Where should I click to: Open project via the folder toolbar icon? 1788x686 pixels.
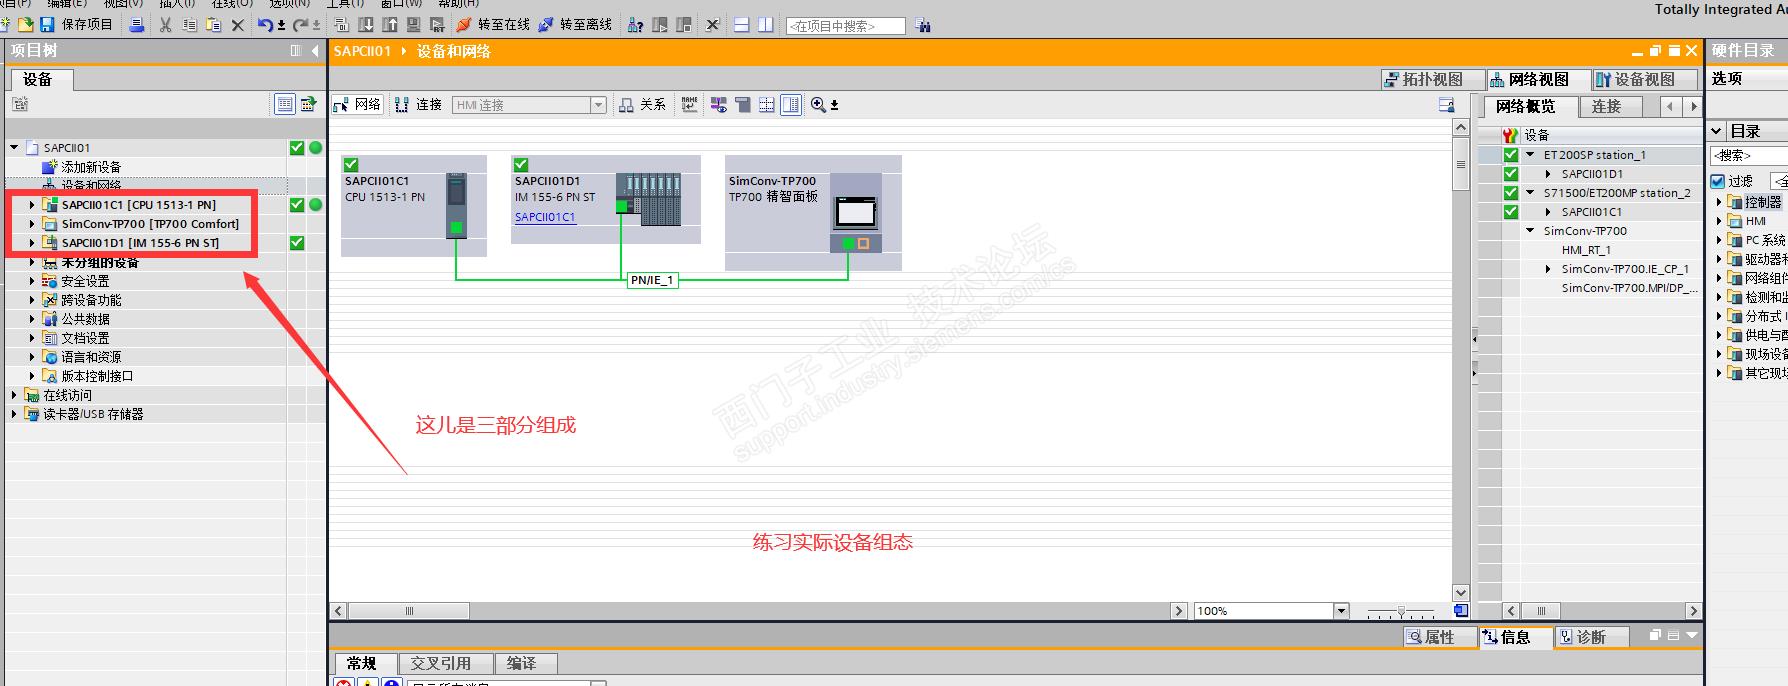(x=25, y=24)
